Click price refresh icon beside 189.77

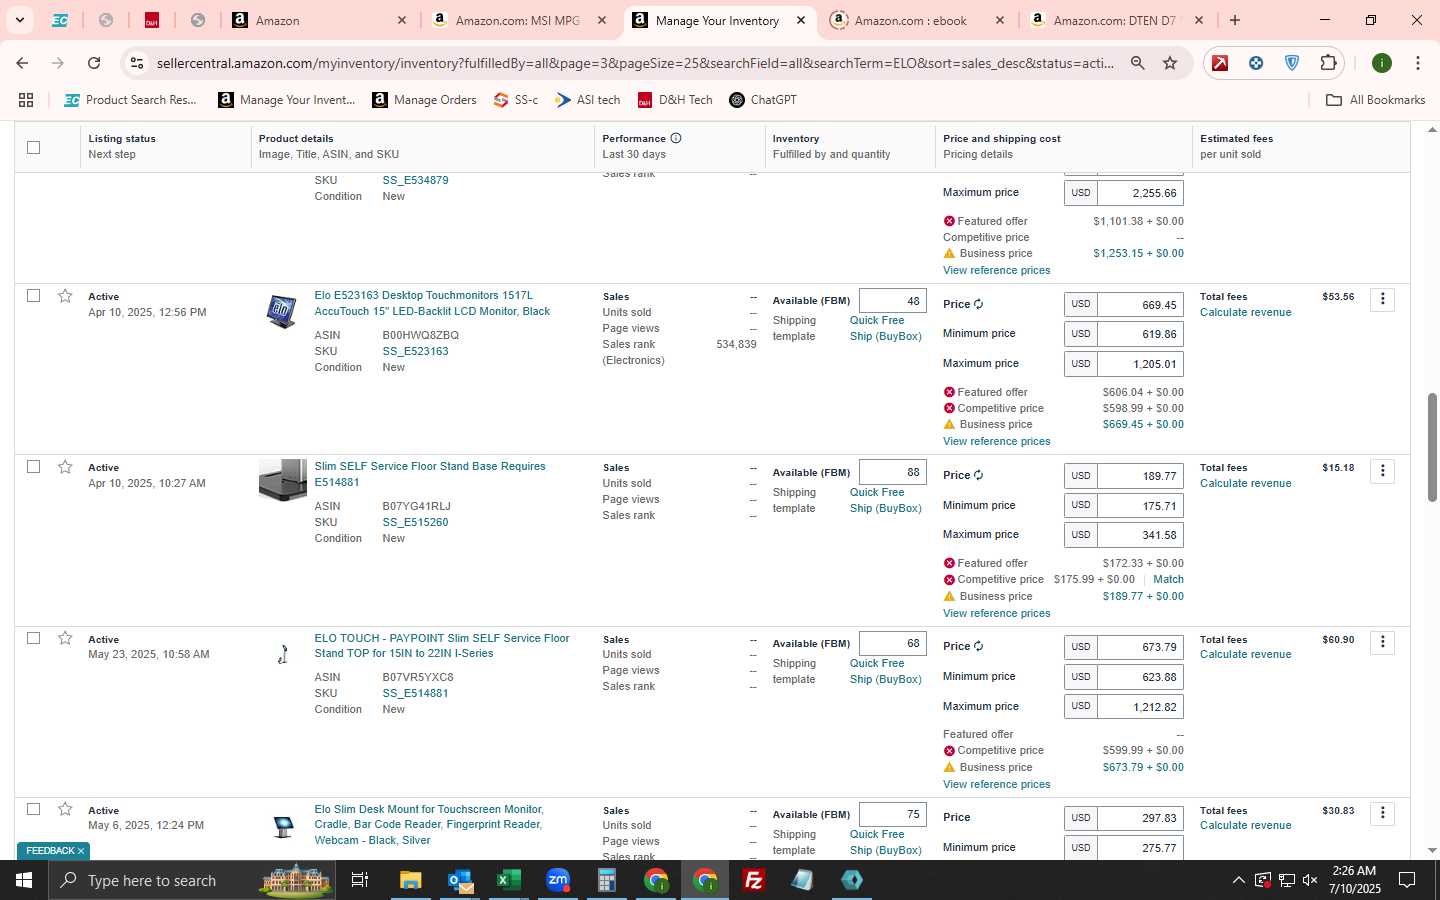click(979, 475)
